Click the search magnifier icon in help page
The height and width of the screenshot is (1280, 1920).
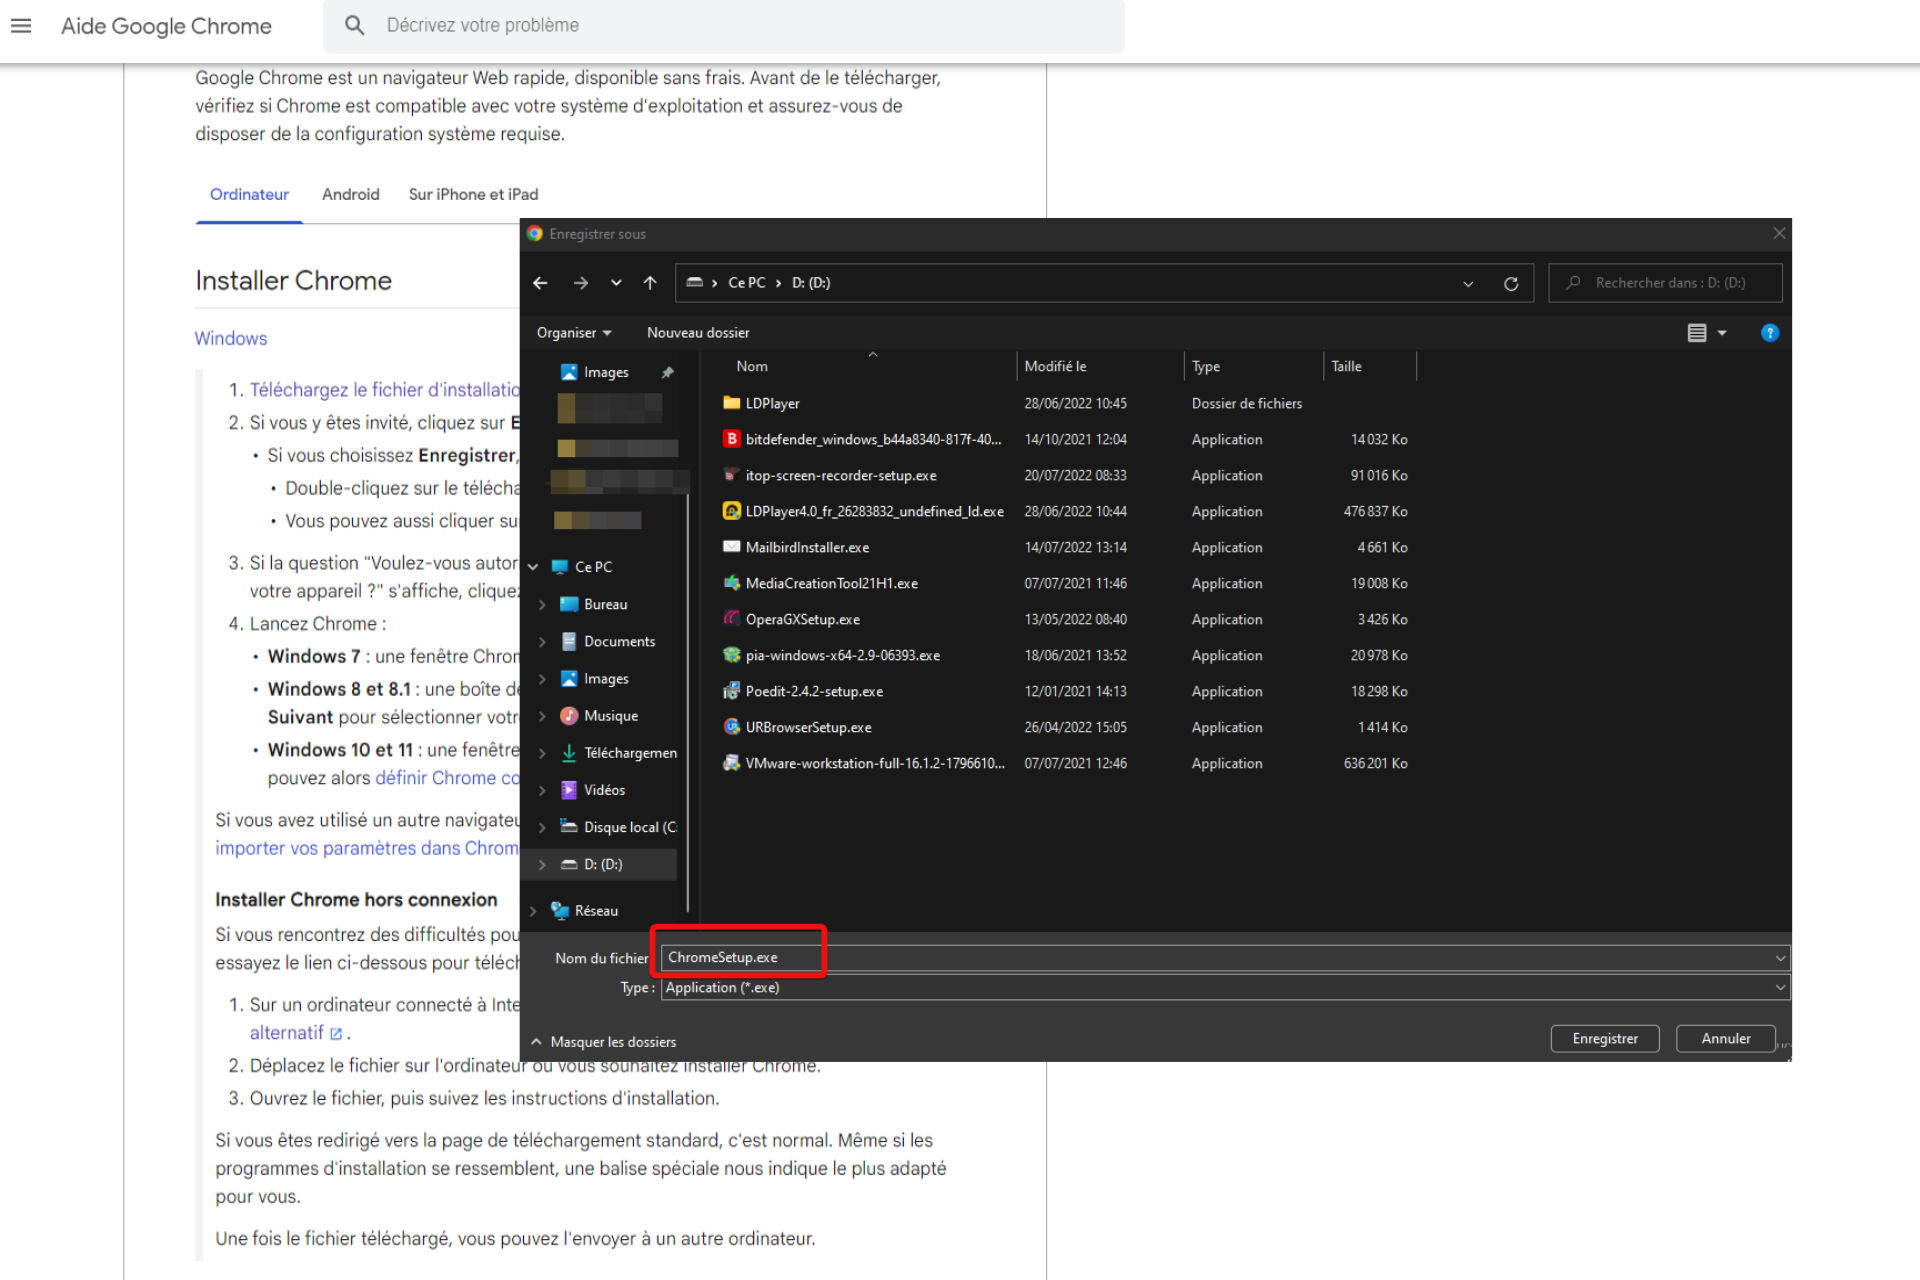[354, 25]
